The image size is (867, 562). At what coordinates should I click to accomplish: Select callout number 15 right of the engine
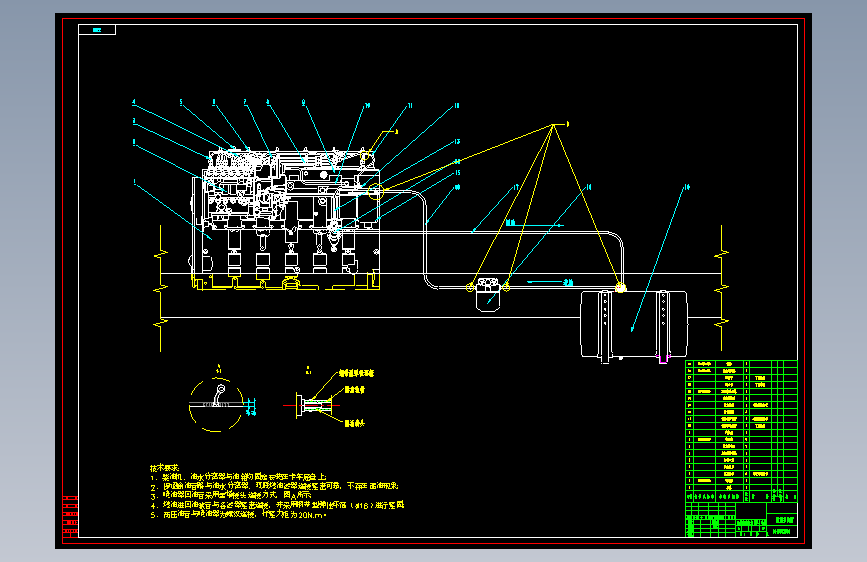tap(457, 173)
